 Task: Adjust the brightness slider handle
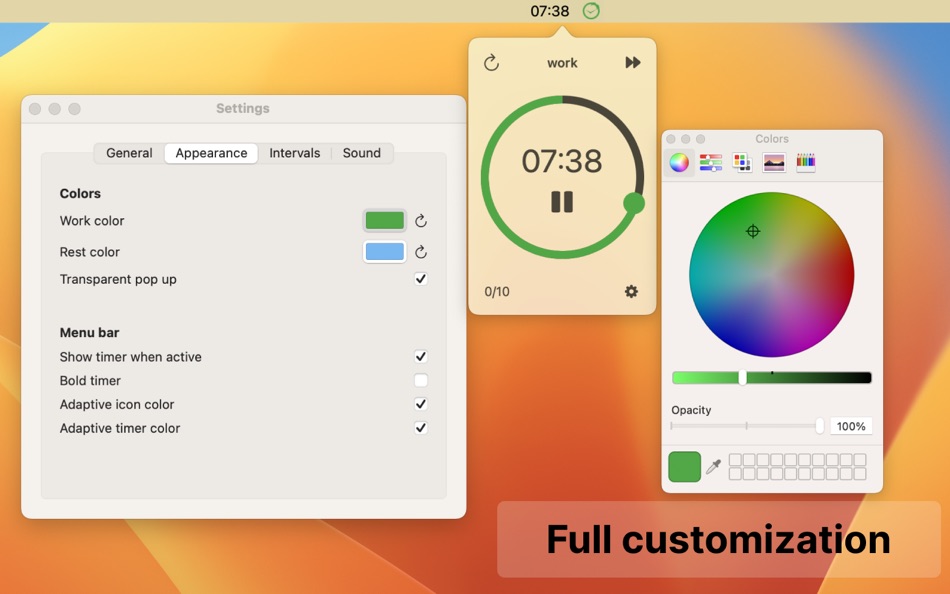pos(742,378)
